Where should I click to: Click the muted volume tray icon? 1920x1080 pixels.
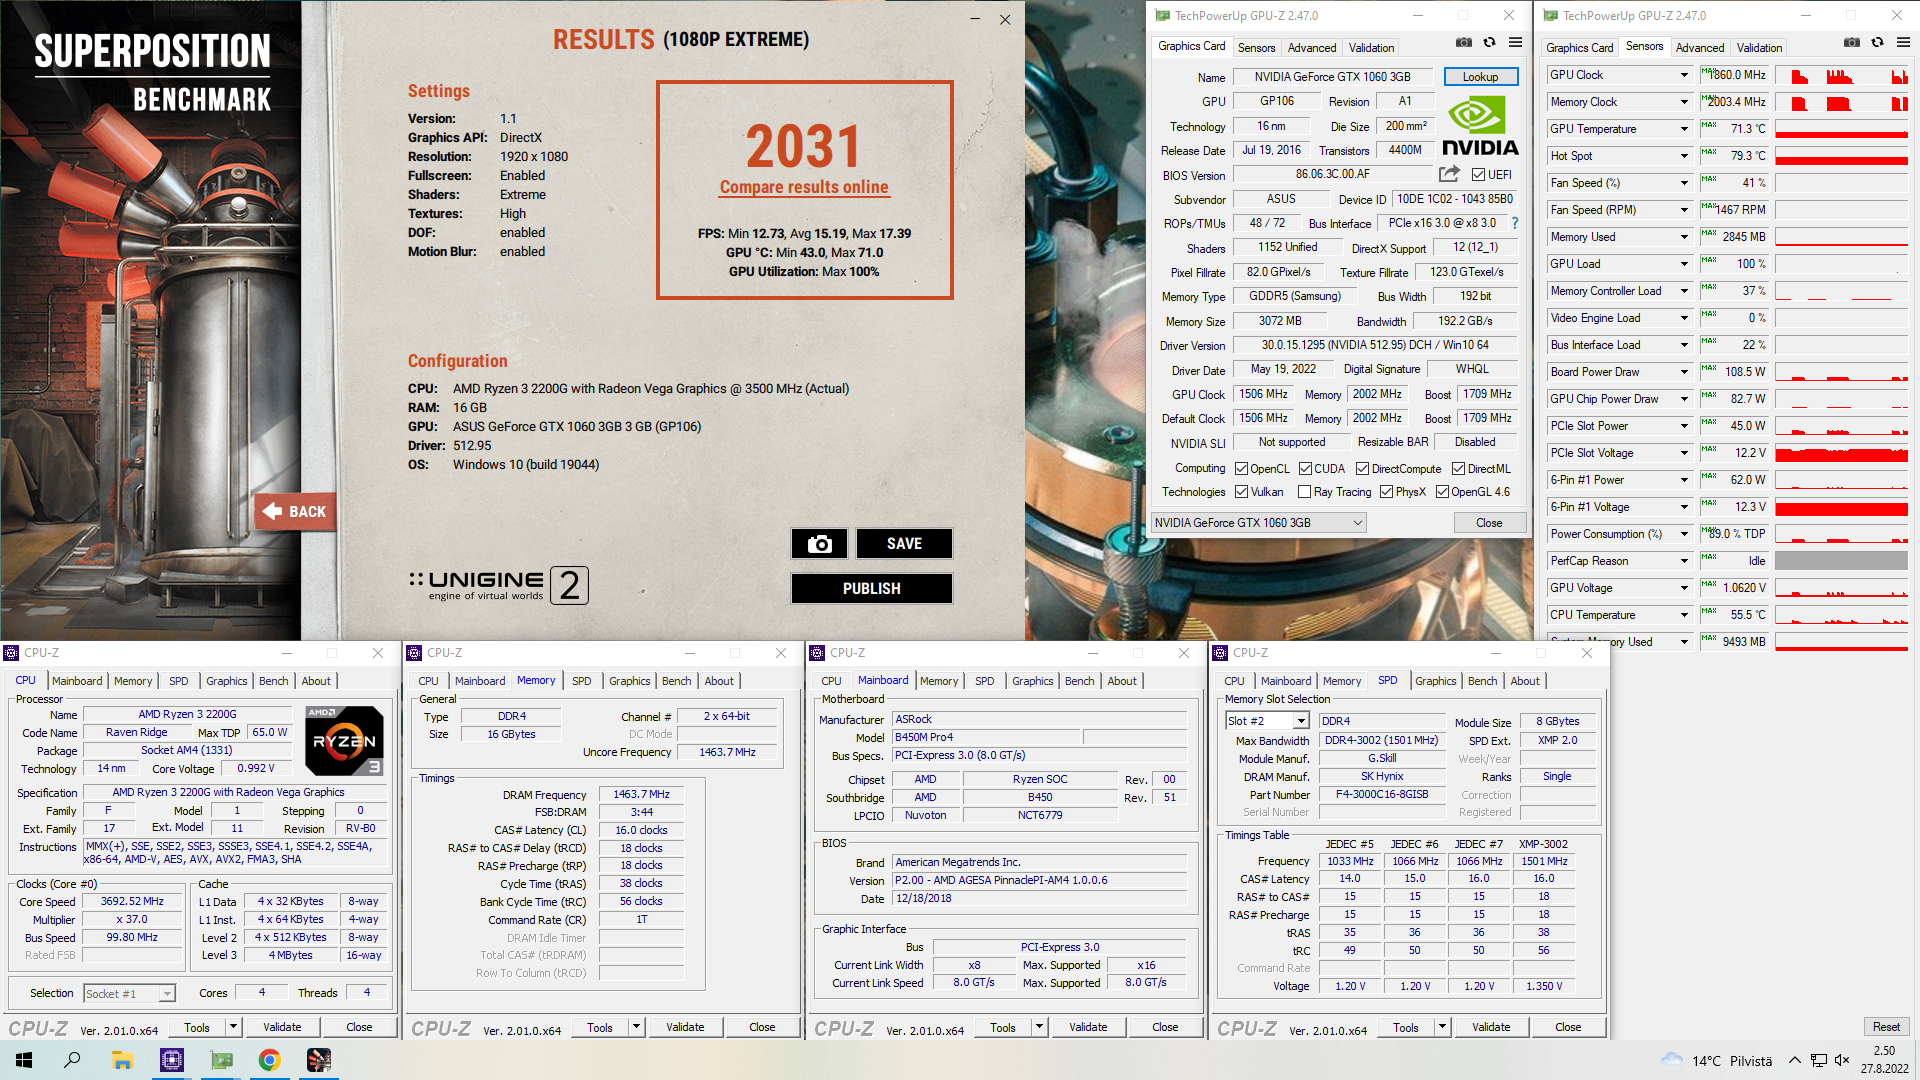[x=1842, y=1061]
